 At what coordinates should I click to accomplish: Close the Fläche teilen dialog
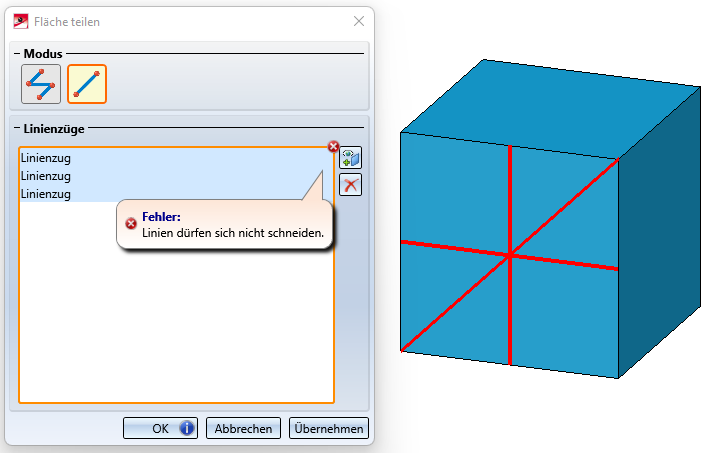(359, 21)
